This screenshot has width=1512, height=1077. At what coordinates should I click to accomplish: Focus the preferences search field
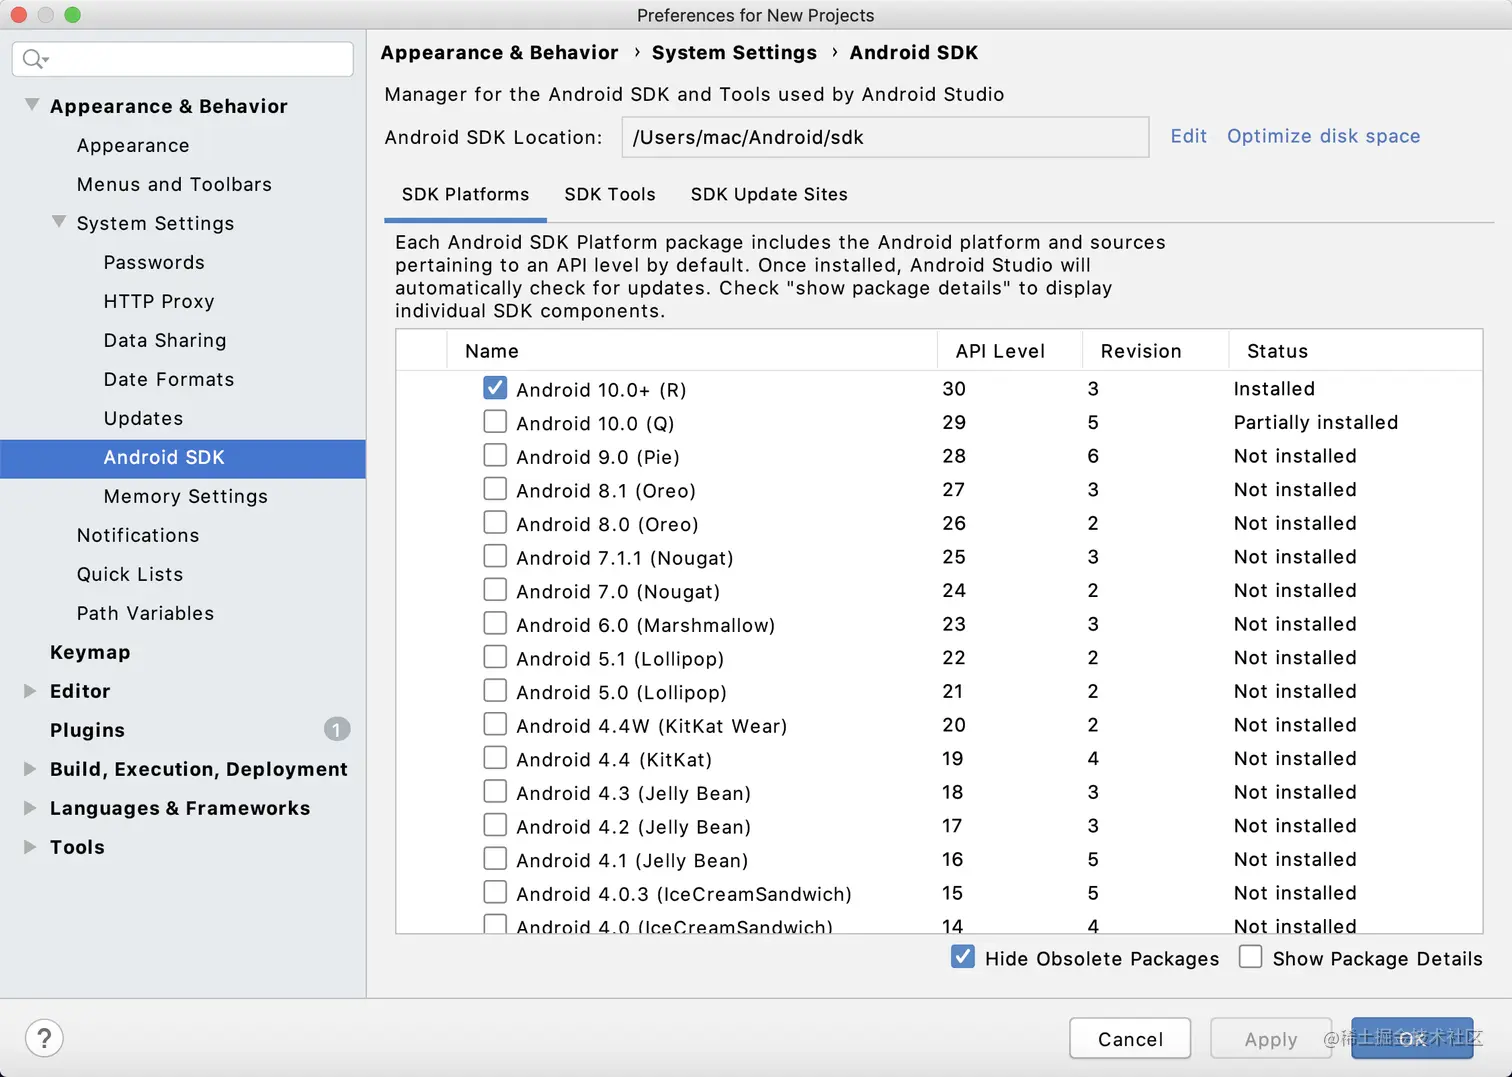tap(183, 59)
